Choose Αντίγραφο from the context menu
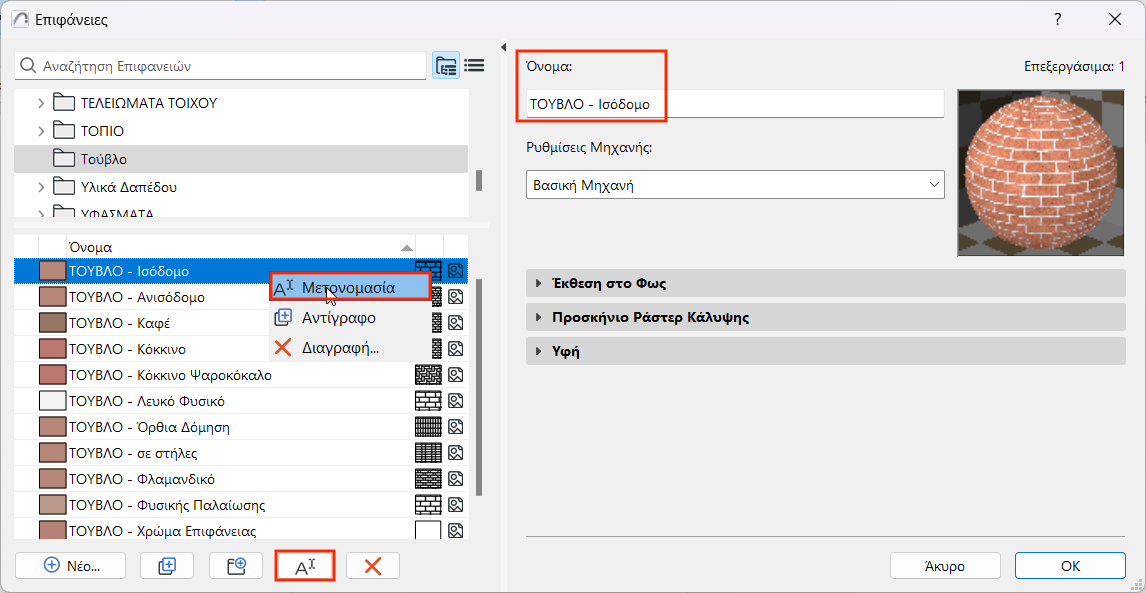This screenshot has width=1146, height=593. (x=350, y=318)
